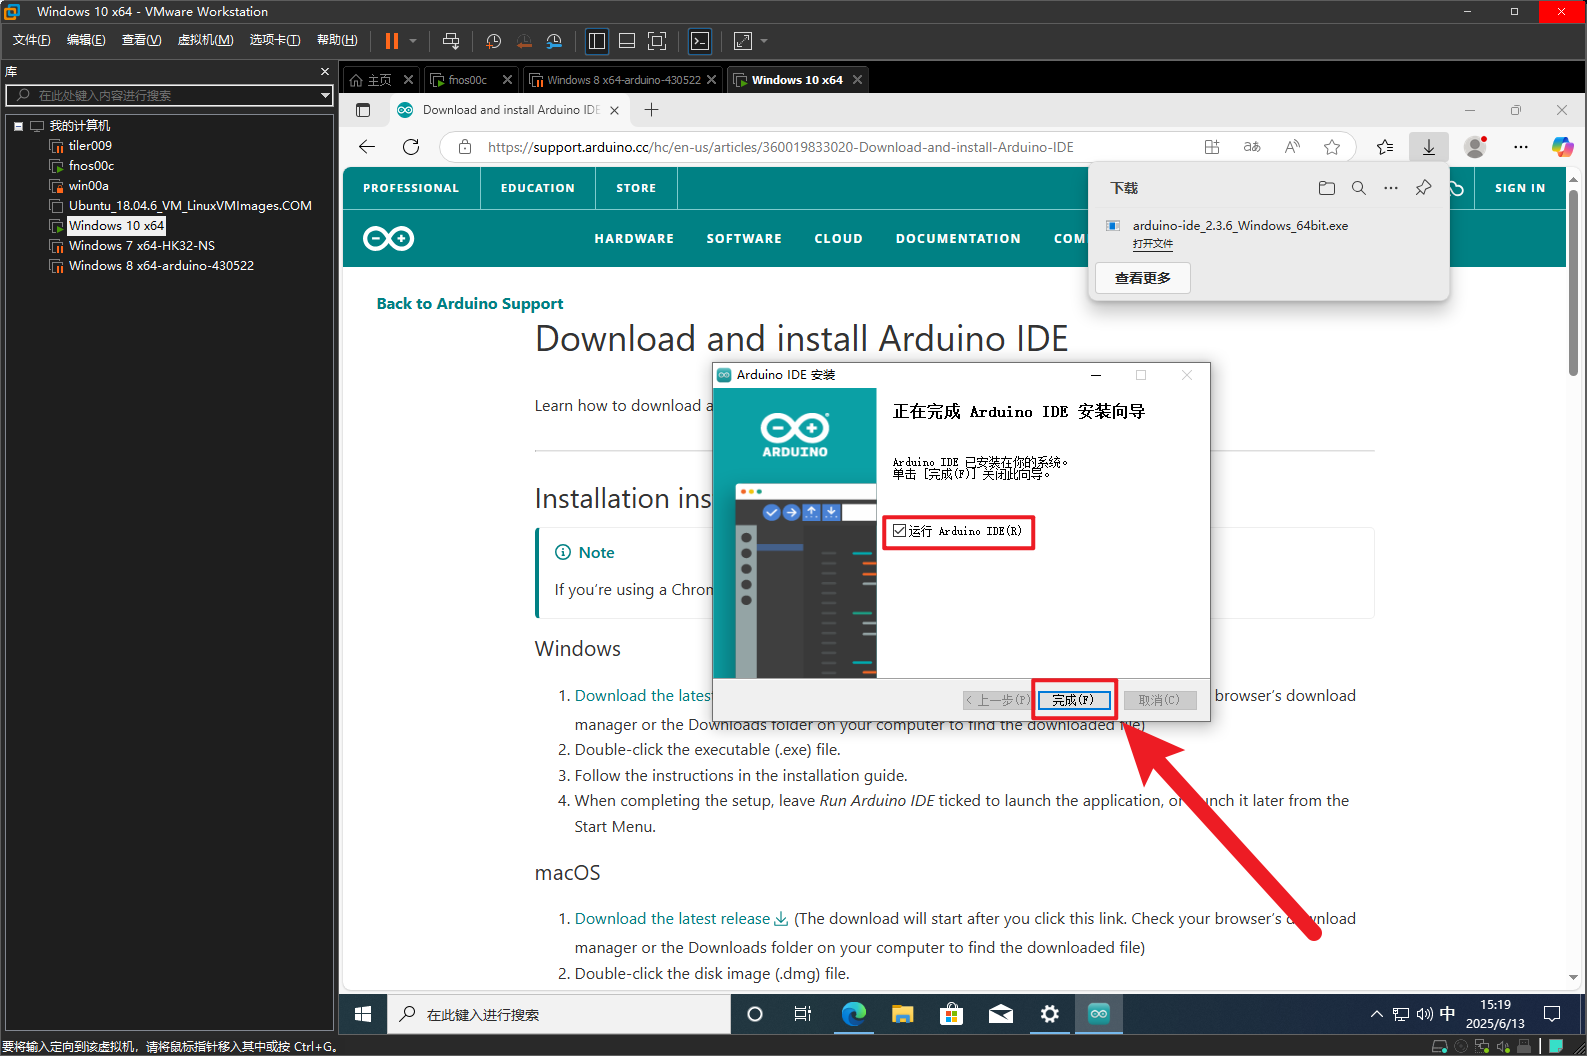Show hidden icons chevron in system tray
Viewport: 1587px width, 1056px height.
click(x=1377, y=1014)
